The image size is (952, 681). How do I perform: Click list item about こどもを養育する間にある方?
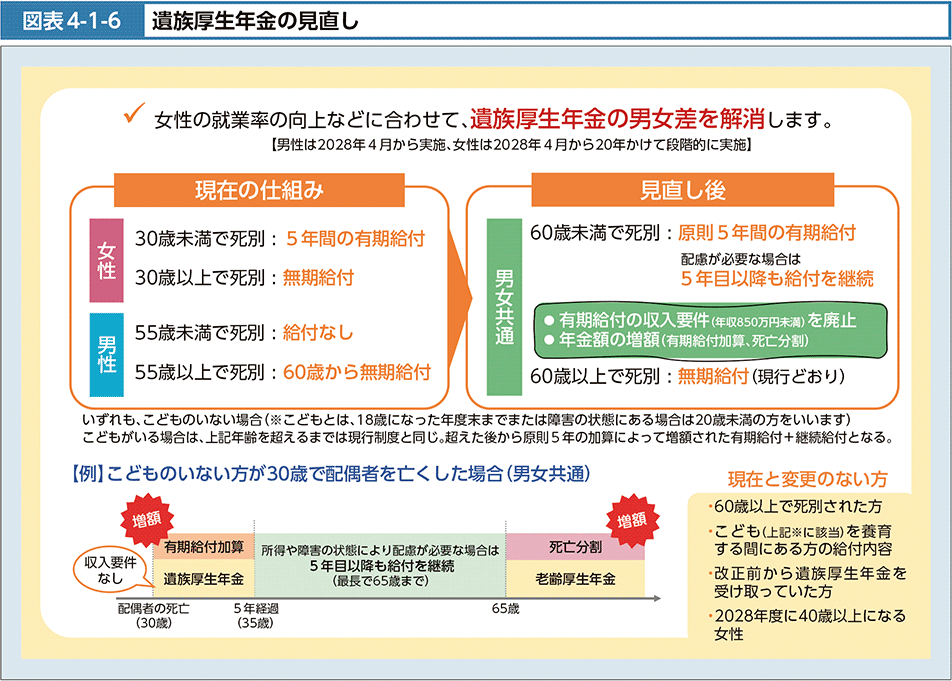(800, 540)
